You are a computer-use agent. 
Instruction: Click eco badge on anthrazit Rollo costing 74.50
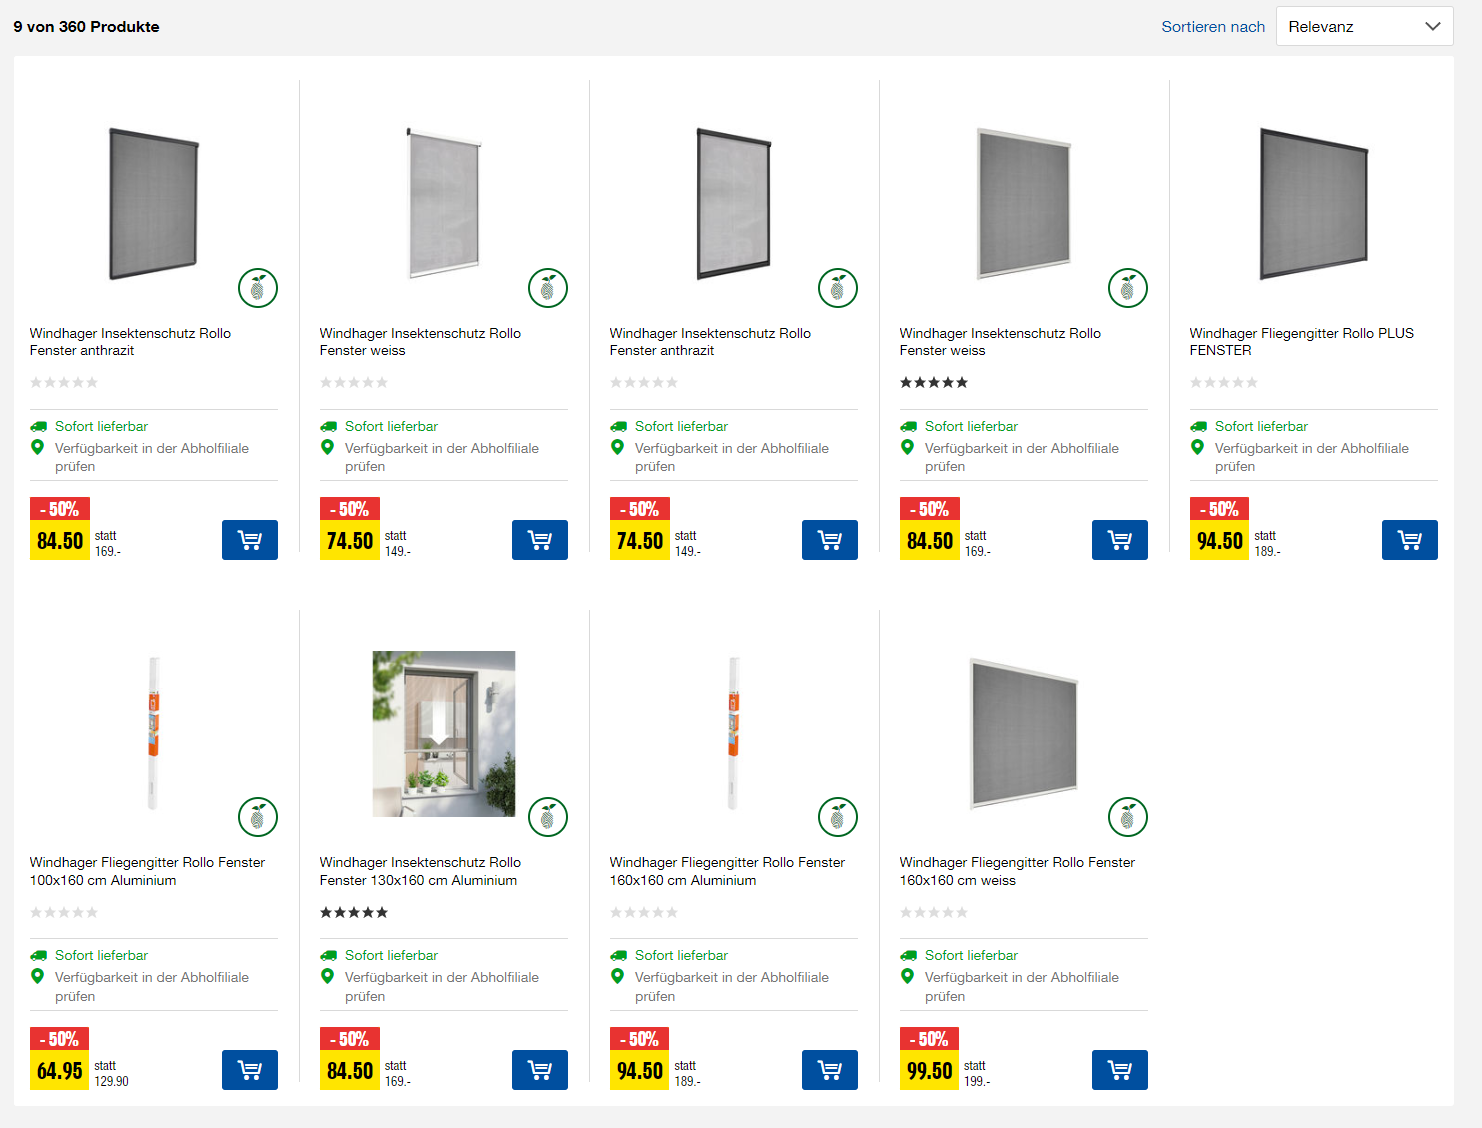click(838, 288)
